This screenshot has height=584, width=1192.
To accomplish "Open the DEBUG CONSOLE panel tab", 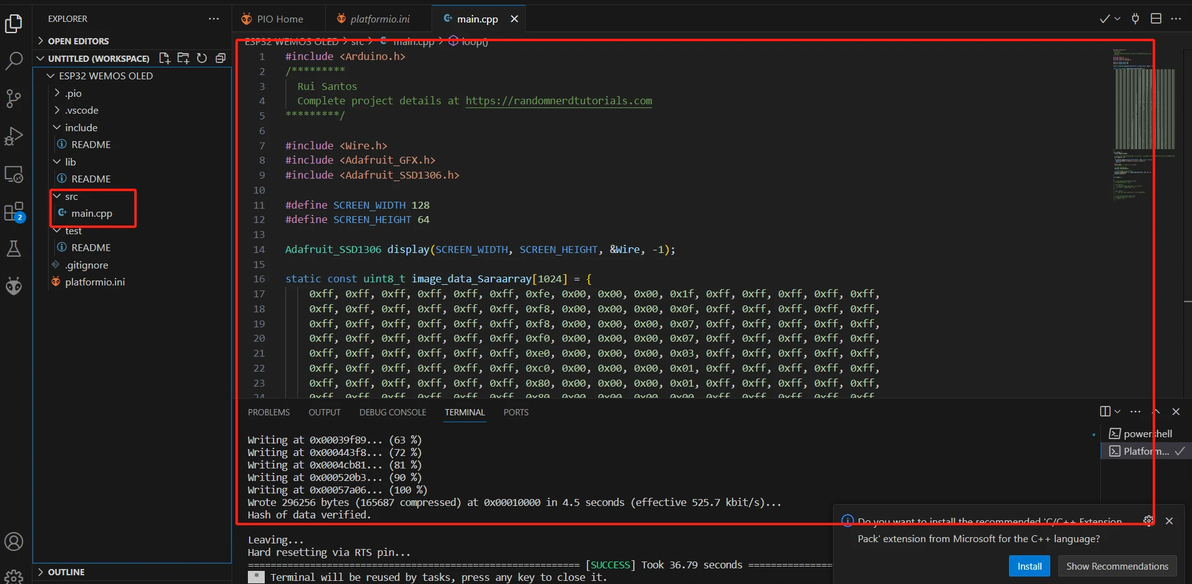I will (x=392, y=412).
